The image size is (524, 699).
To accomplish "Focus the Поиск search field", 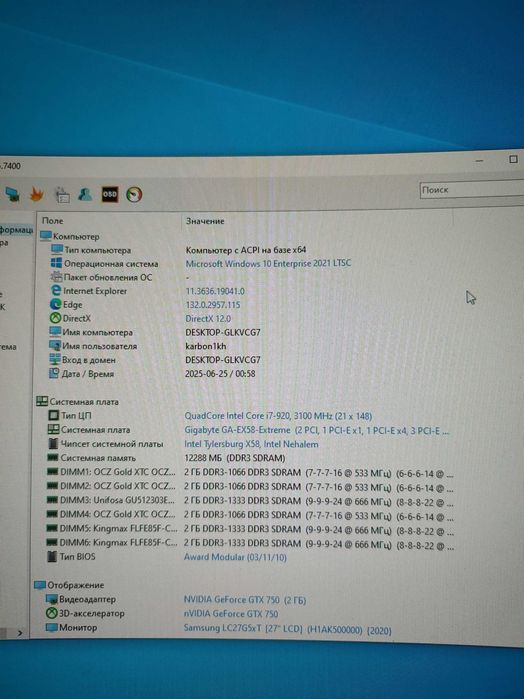I will point(471,190).
